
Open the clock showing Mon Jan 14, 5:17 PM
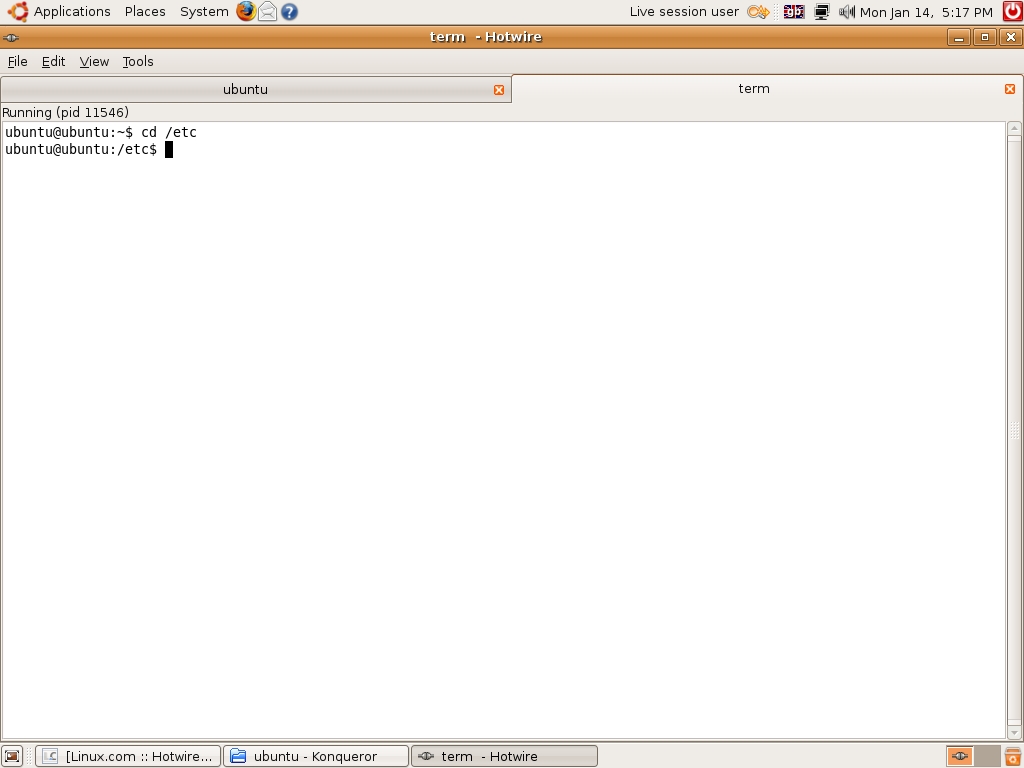point(926,12)
